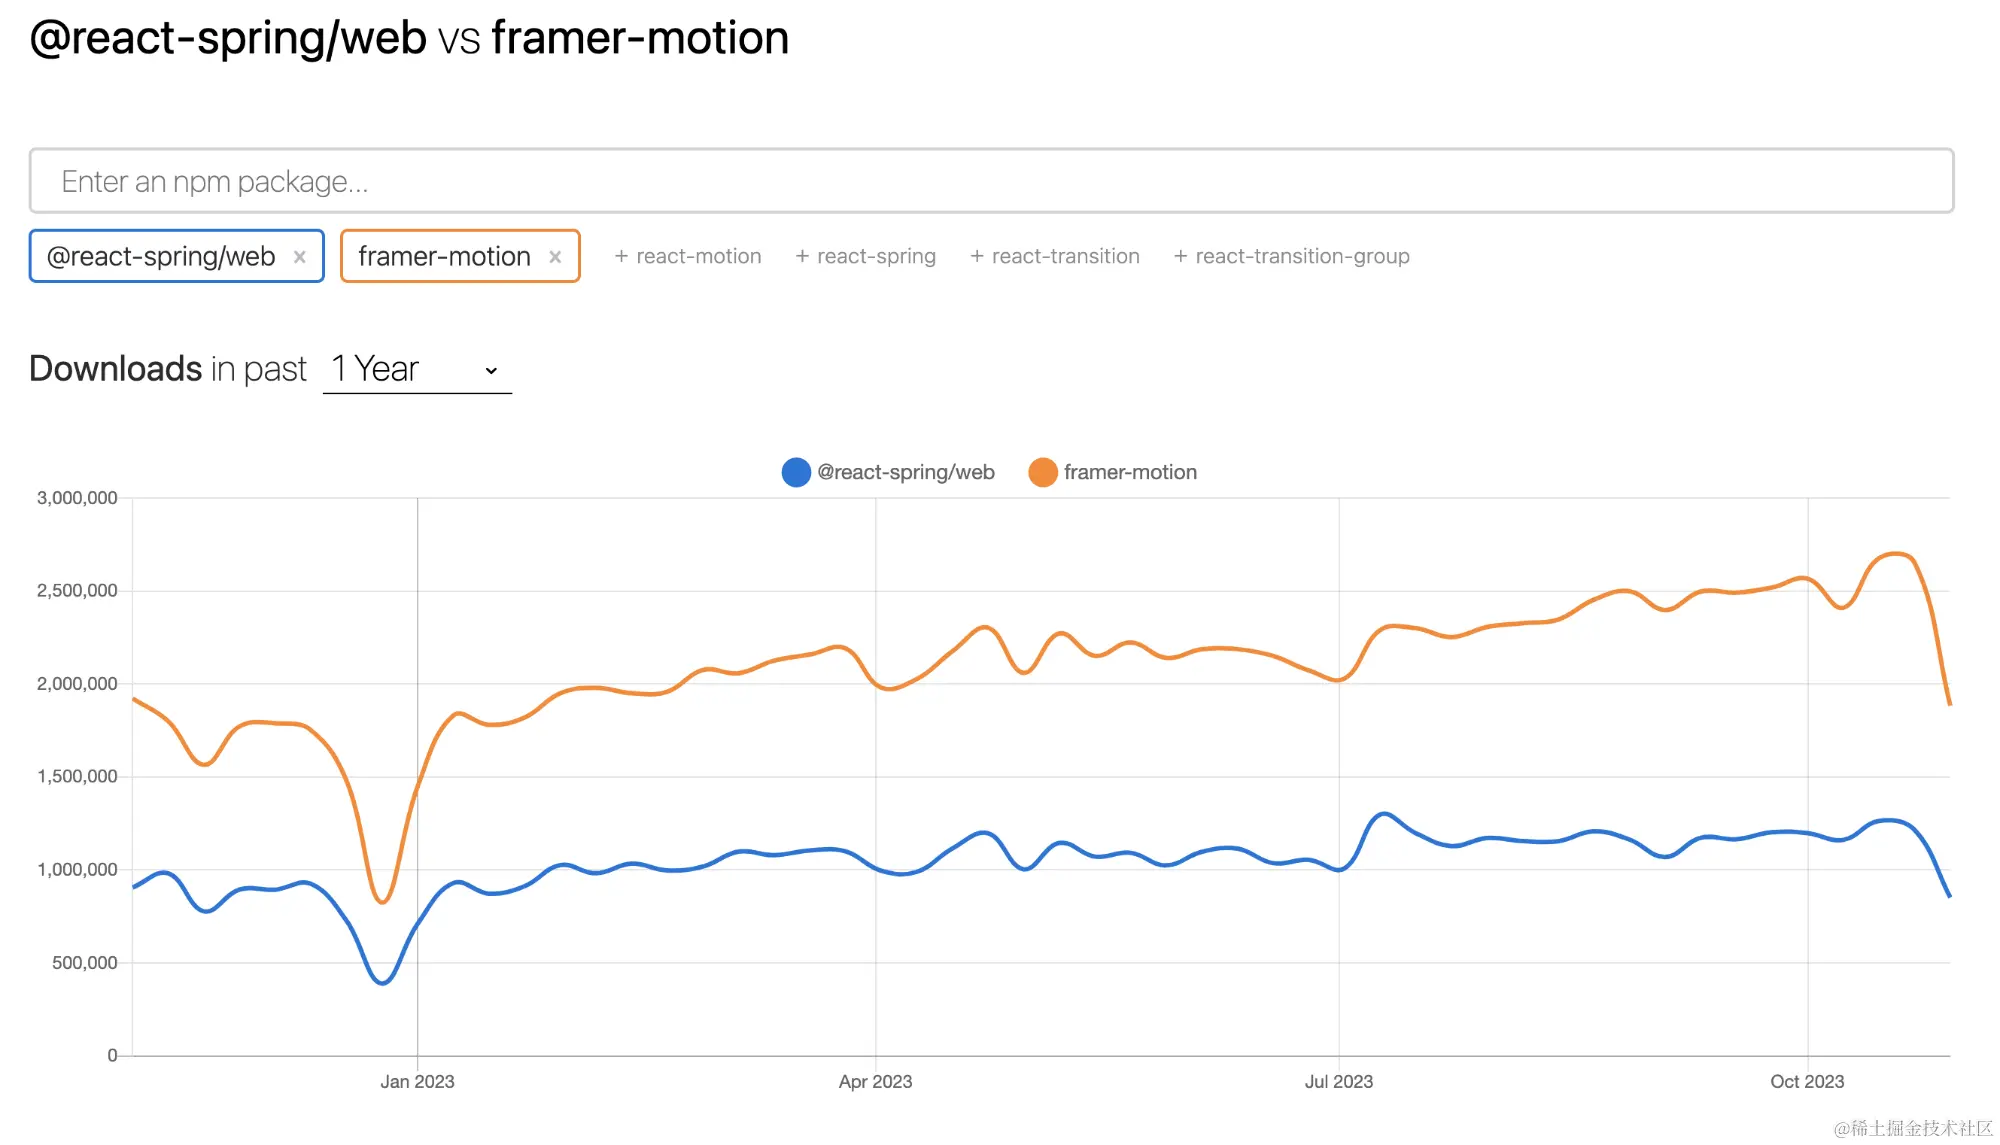Add the react-spring suggestion

[x=876, y=257]
